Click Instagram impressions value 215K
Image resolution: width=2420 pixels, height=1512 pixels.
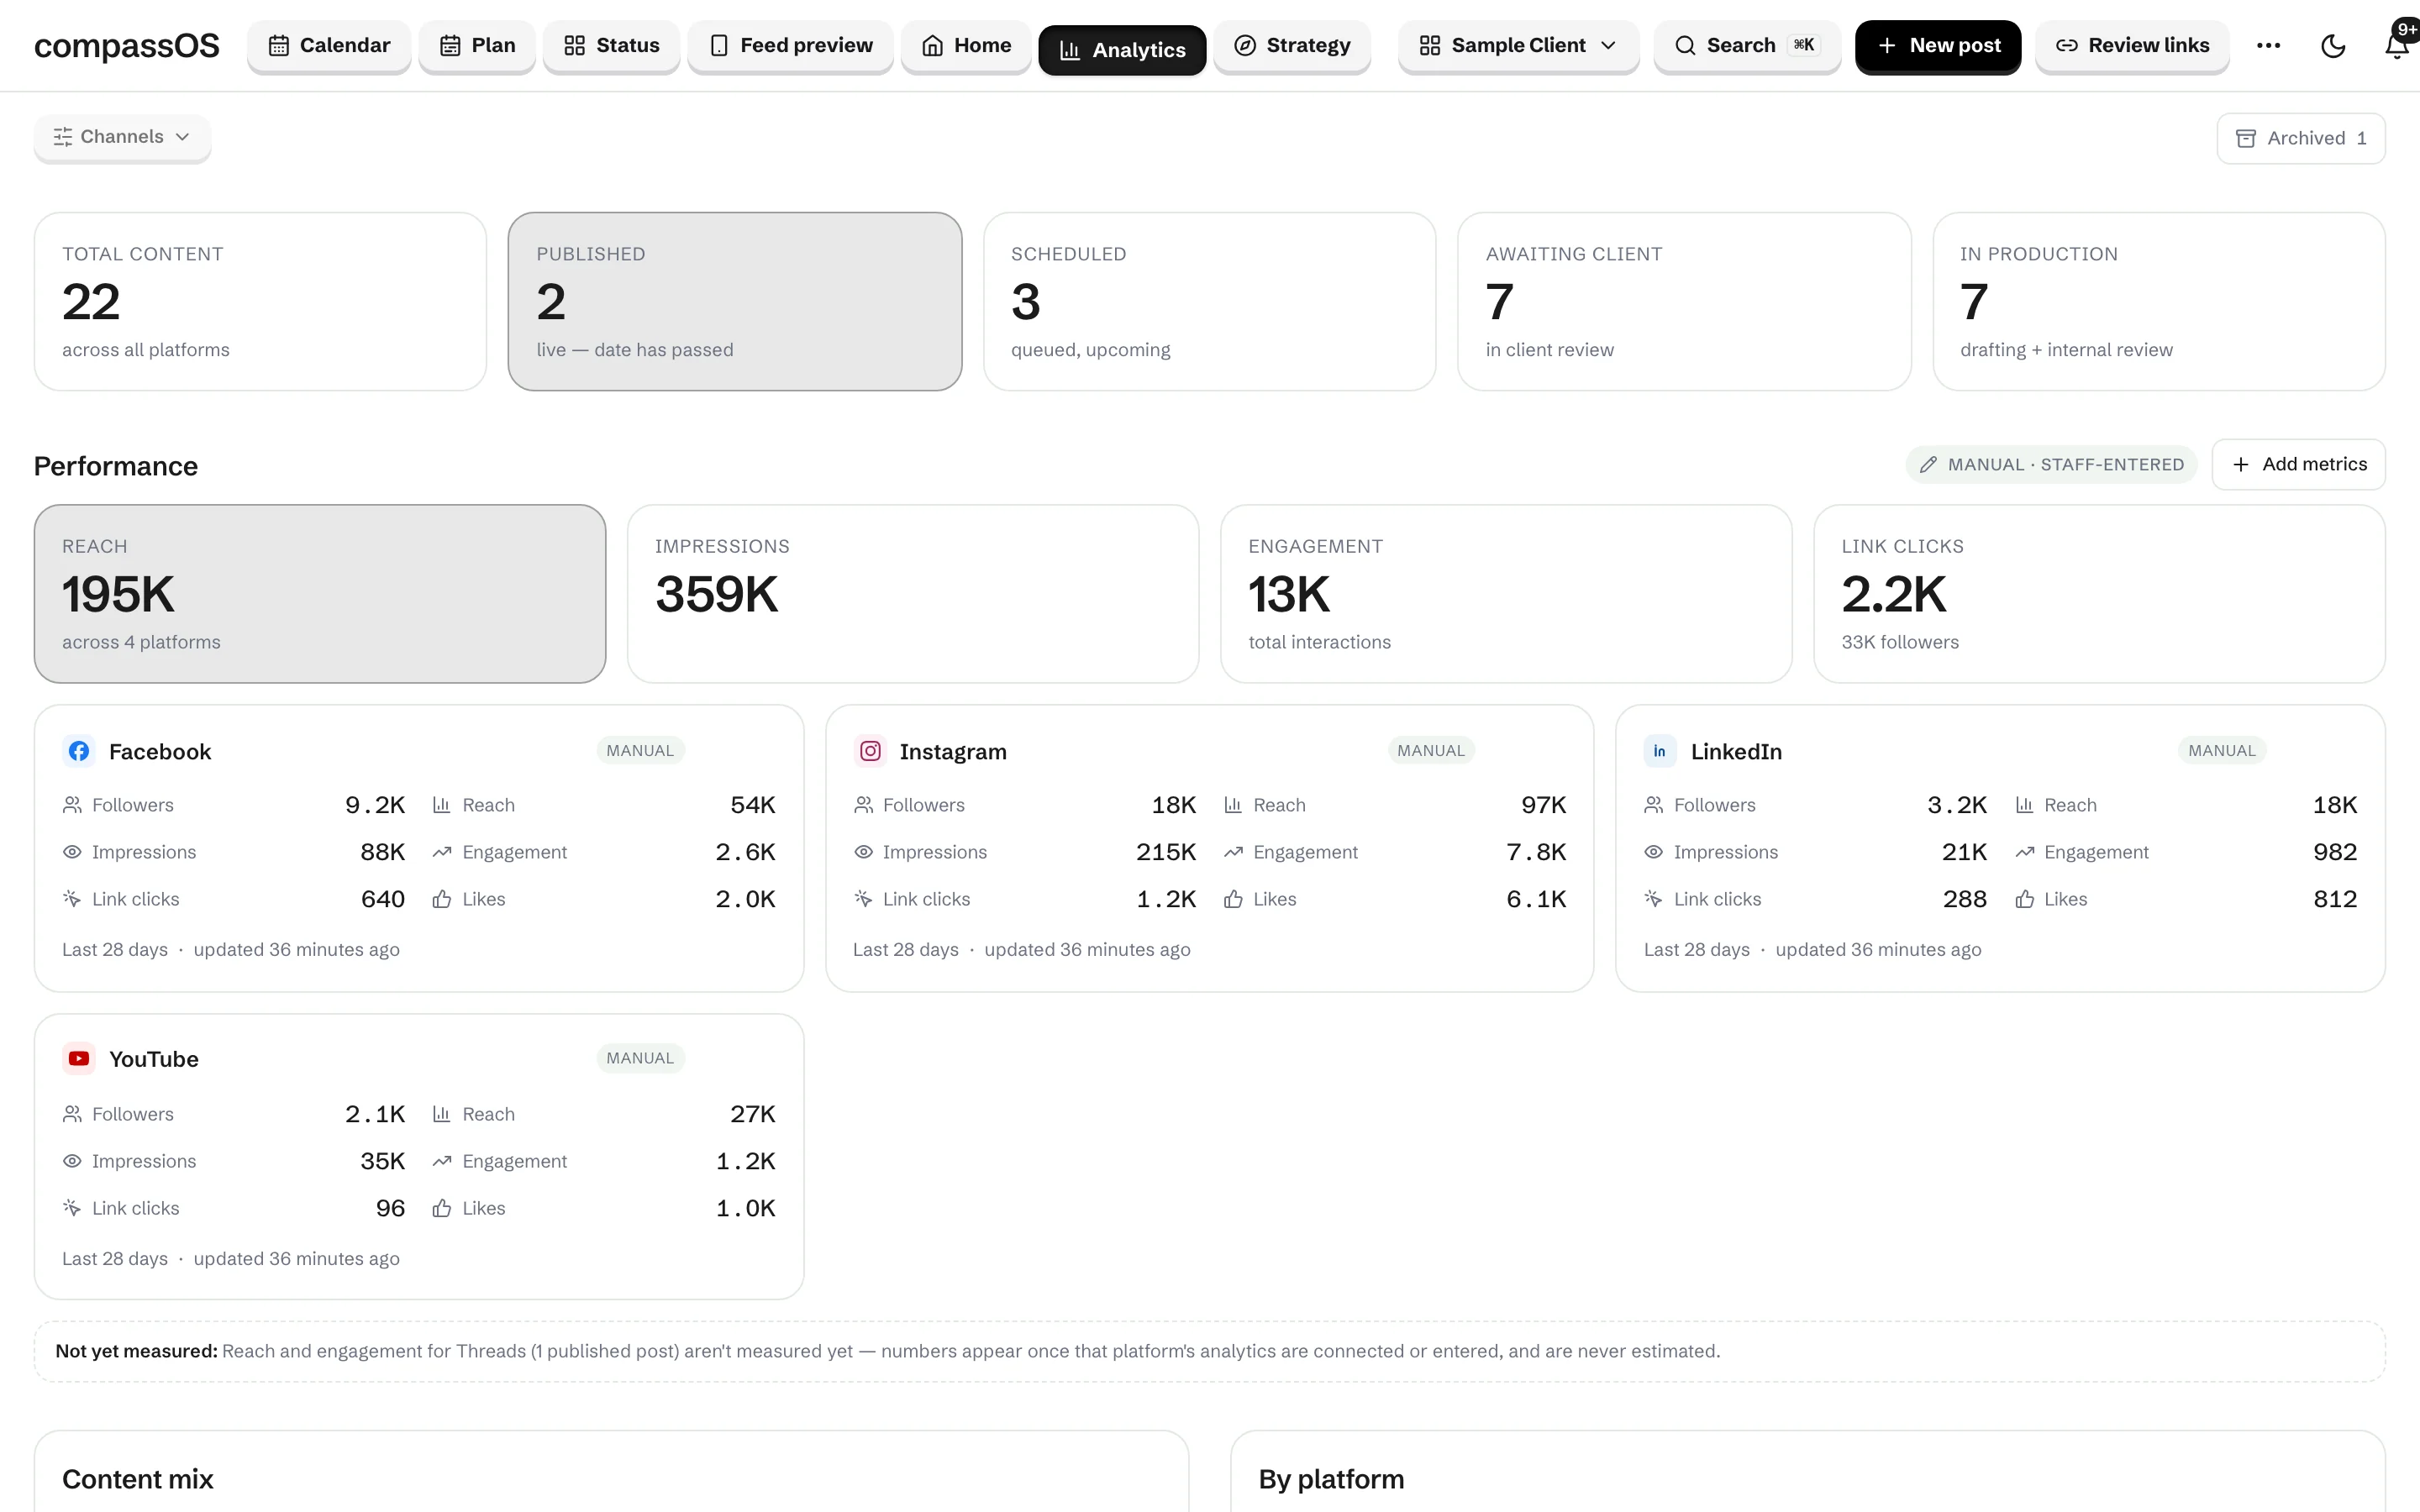(x=1166, y=852)
